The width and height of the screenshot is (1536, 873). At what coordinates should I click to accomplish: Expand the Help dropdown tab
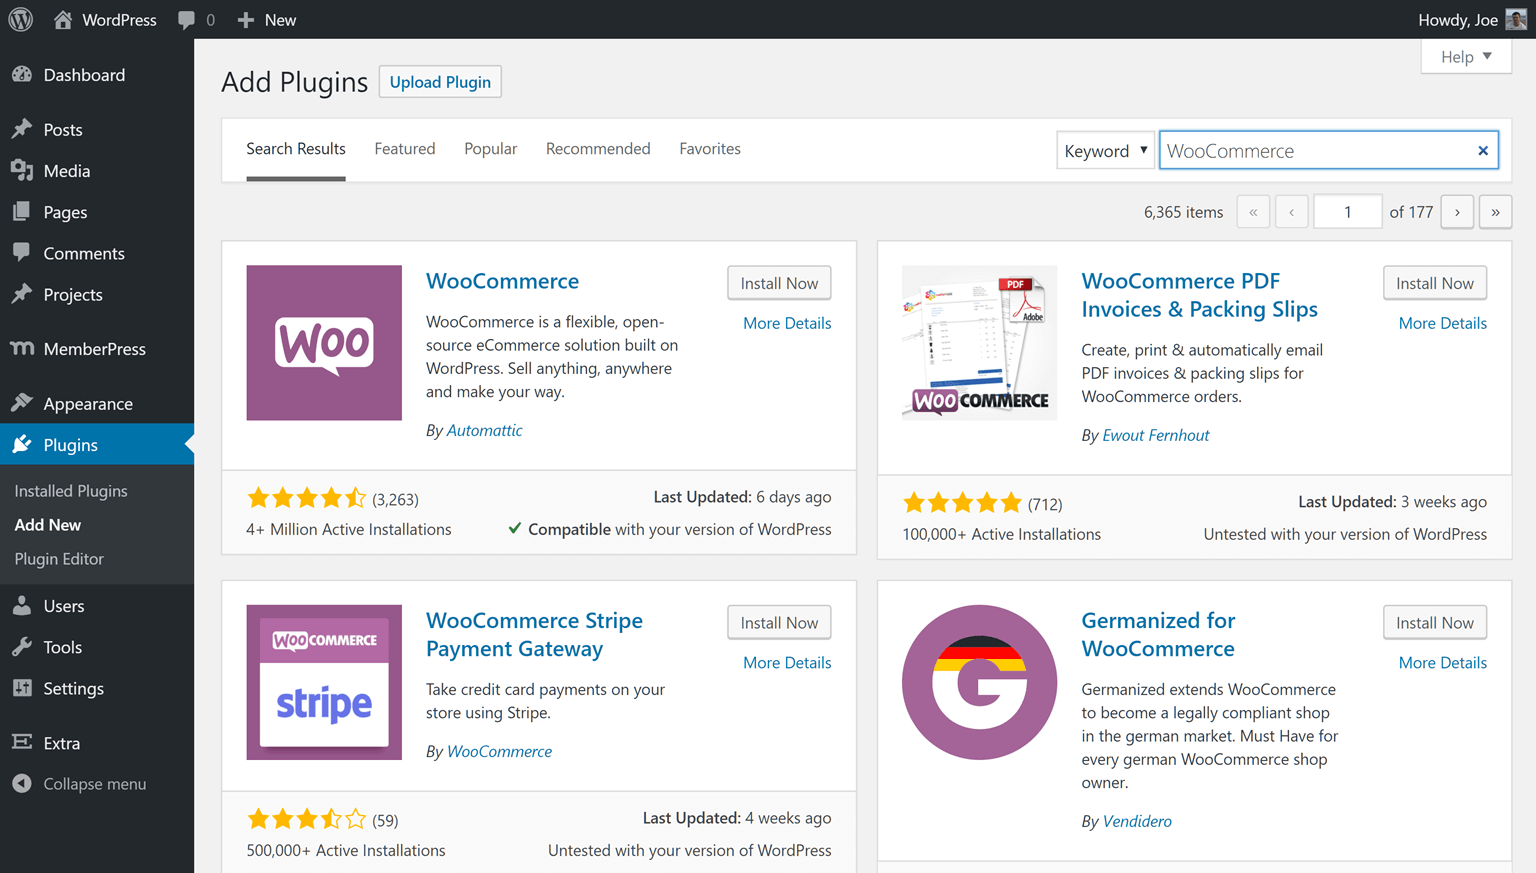coord(1466,57)
